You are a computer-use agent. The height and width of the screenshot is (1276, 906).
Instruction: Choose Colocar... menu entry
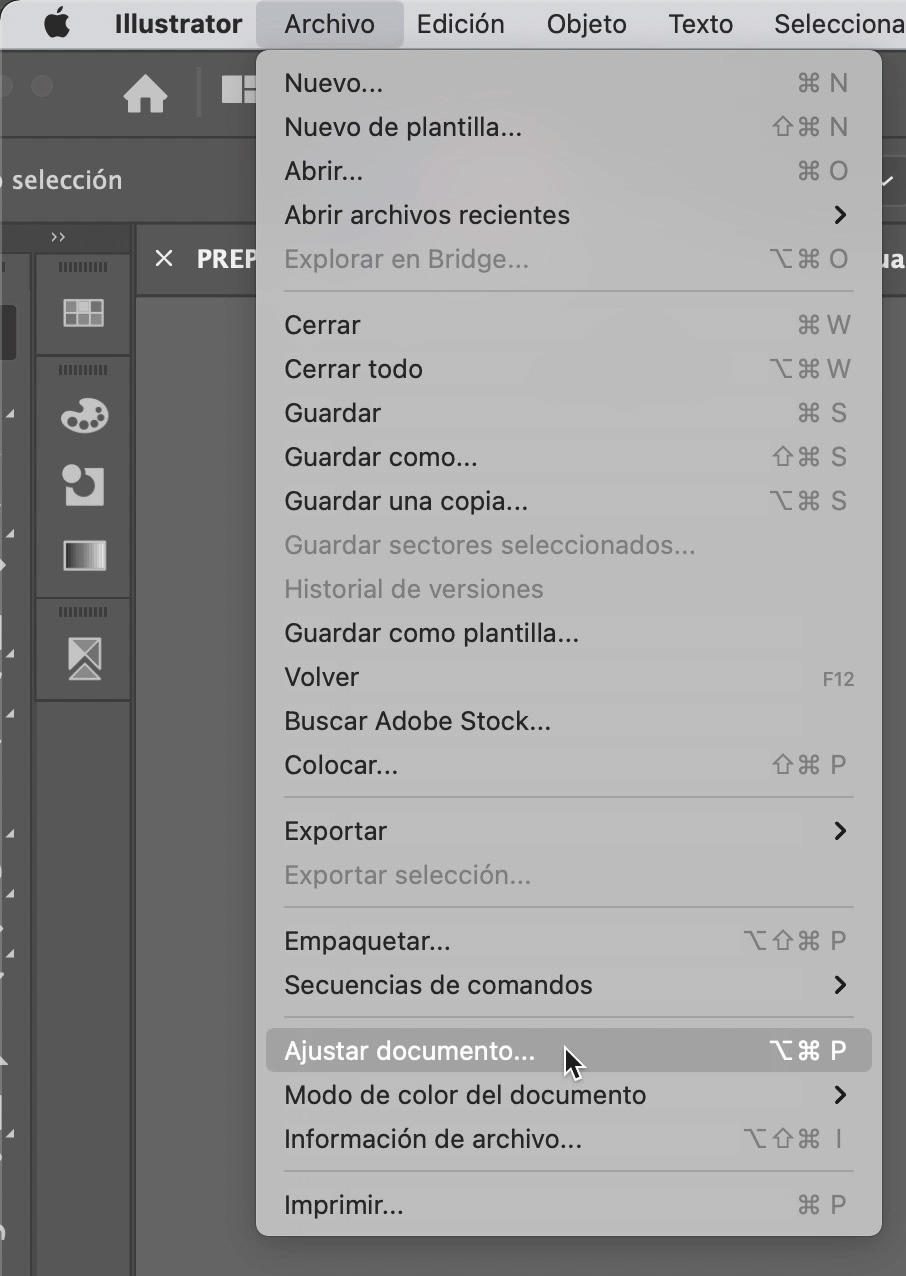click(x=569, y=765)
